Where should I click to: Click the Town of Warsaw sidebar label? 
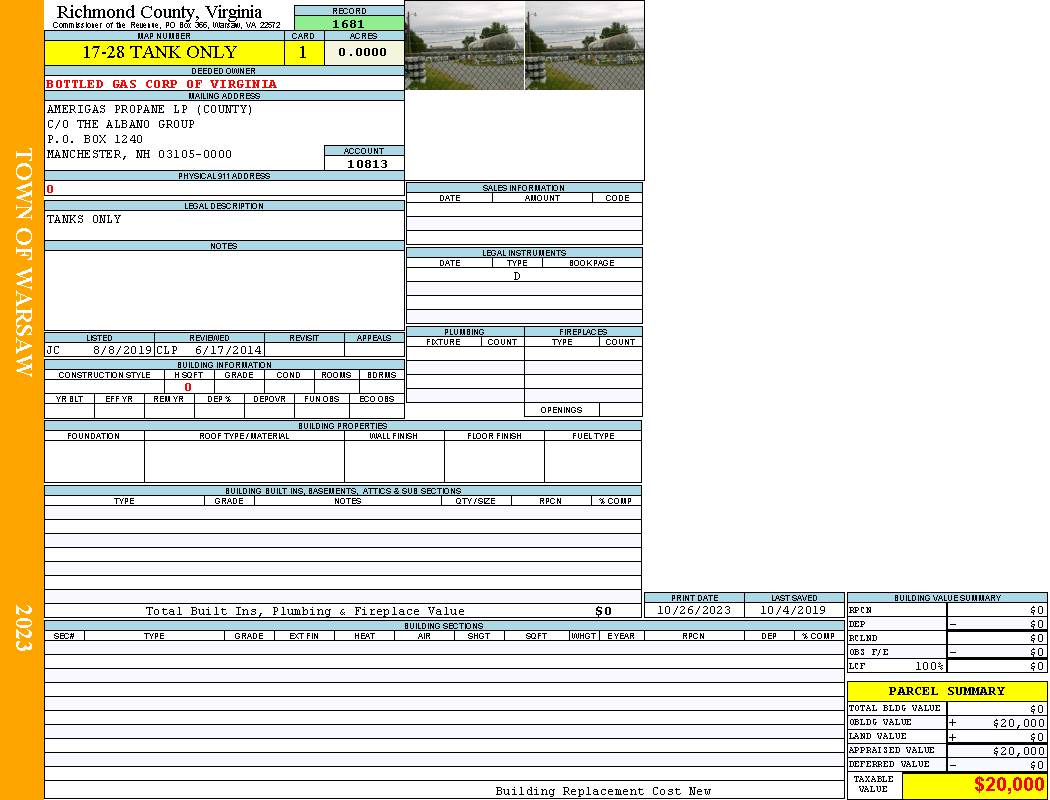(24, 262)
